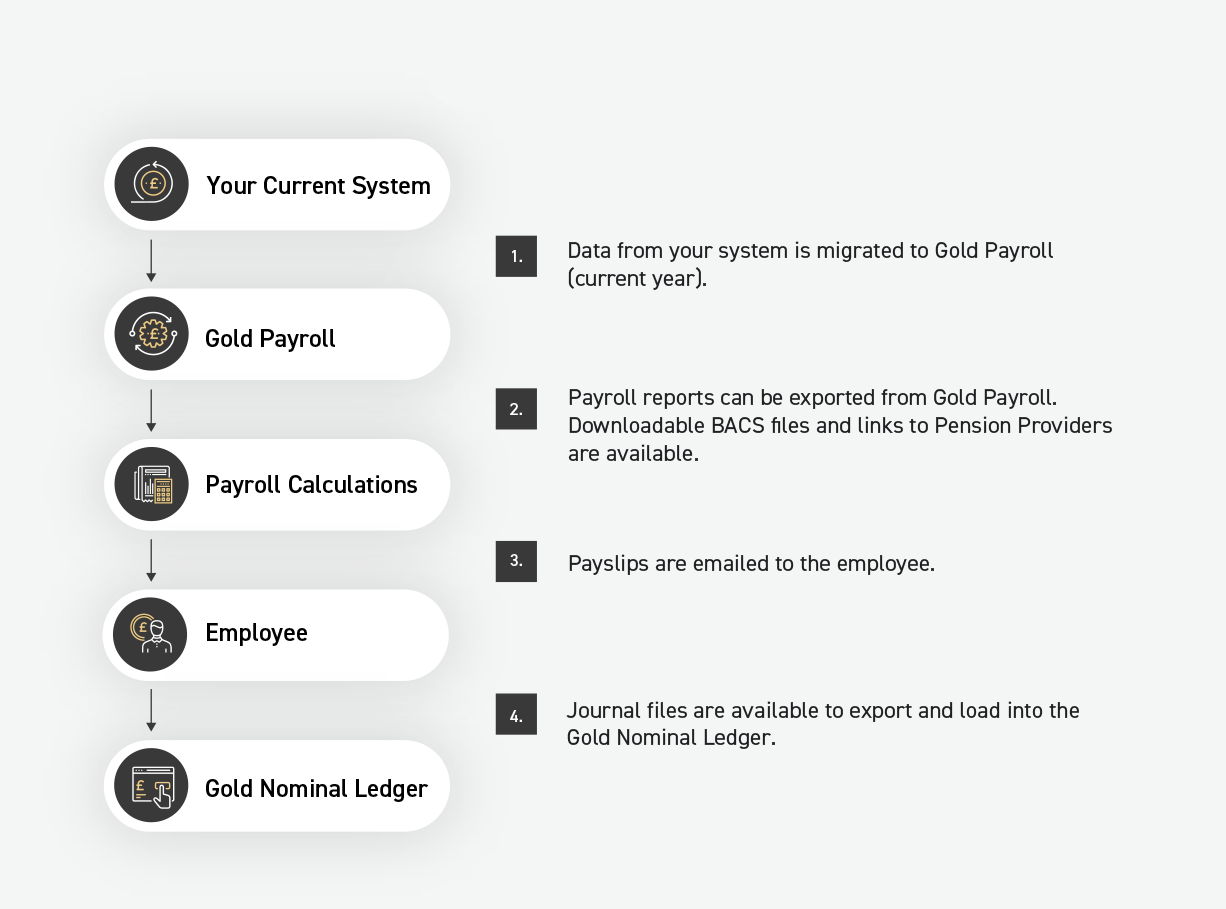
Task: Select the step 4 number badge
Action: [x=516, y=714]
